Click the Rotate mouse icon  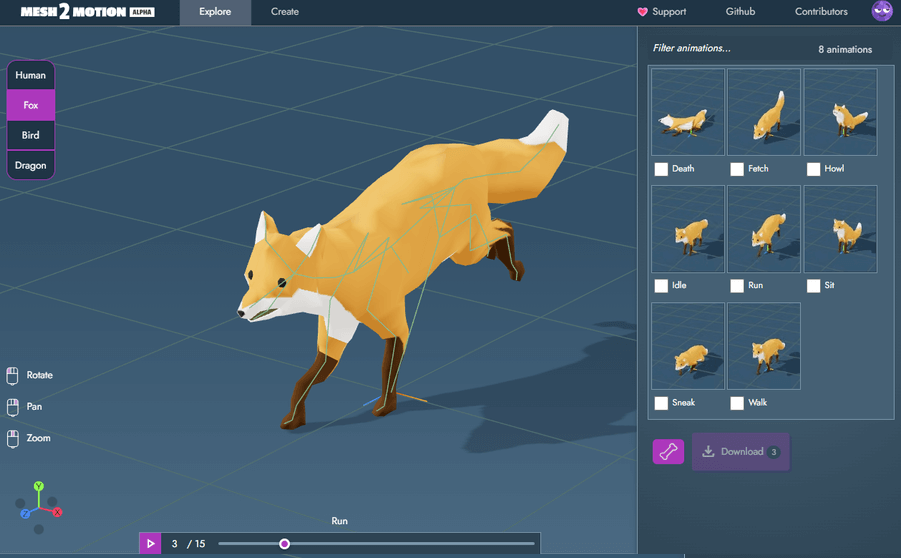(x=13, y=376)
